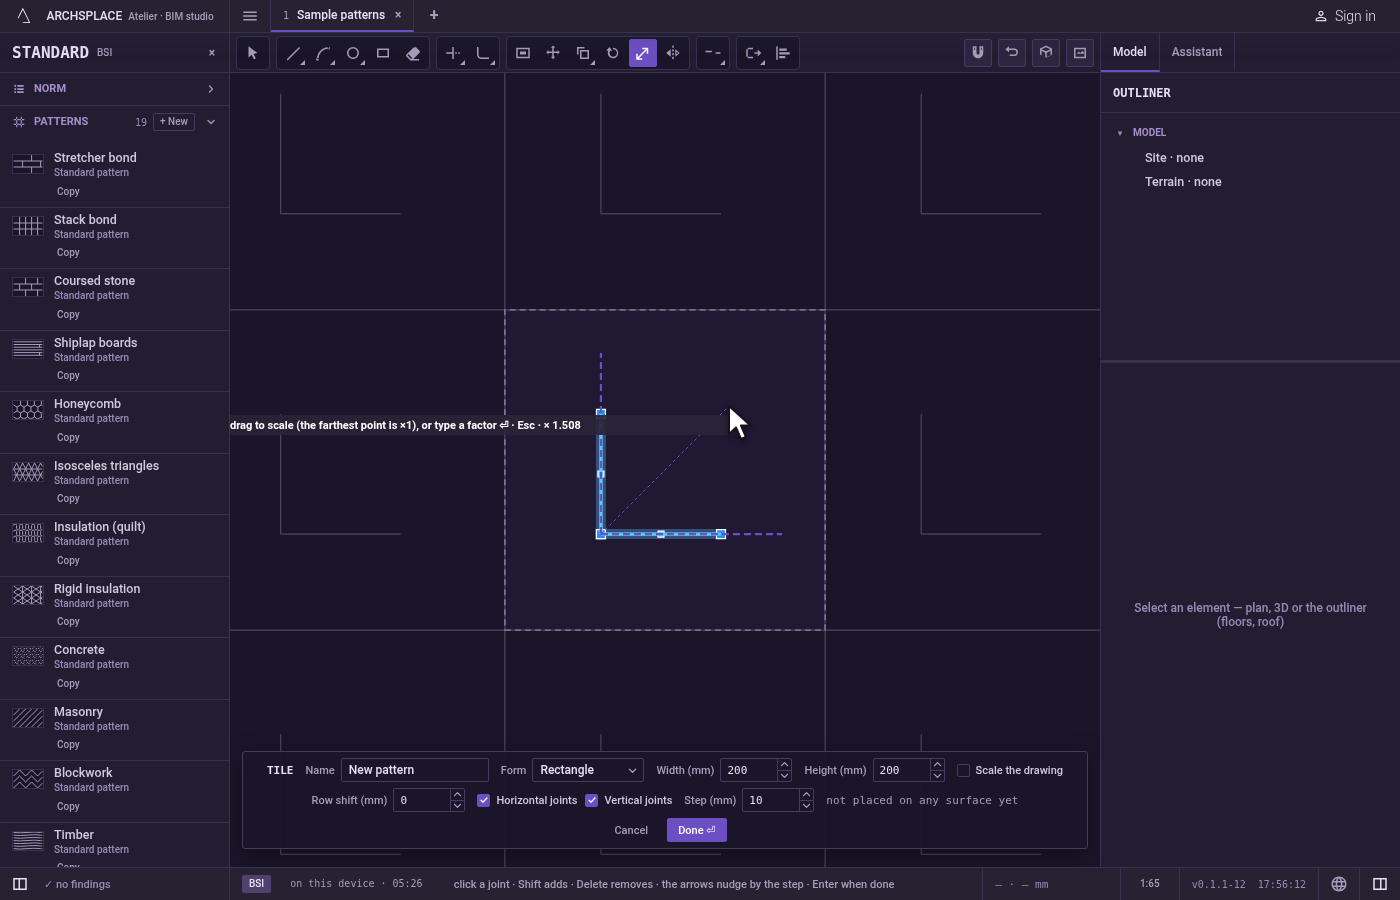The image size is (1400, 900).
Task: Open the Sample patterns tab
Action: coord(340,15)
